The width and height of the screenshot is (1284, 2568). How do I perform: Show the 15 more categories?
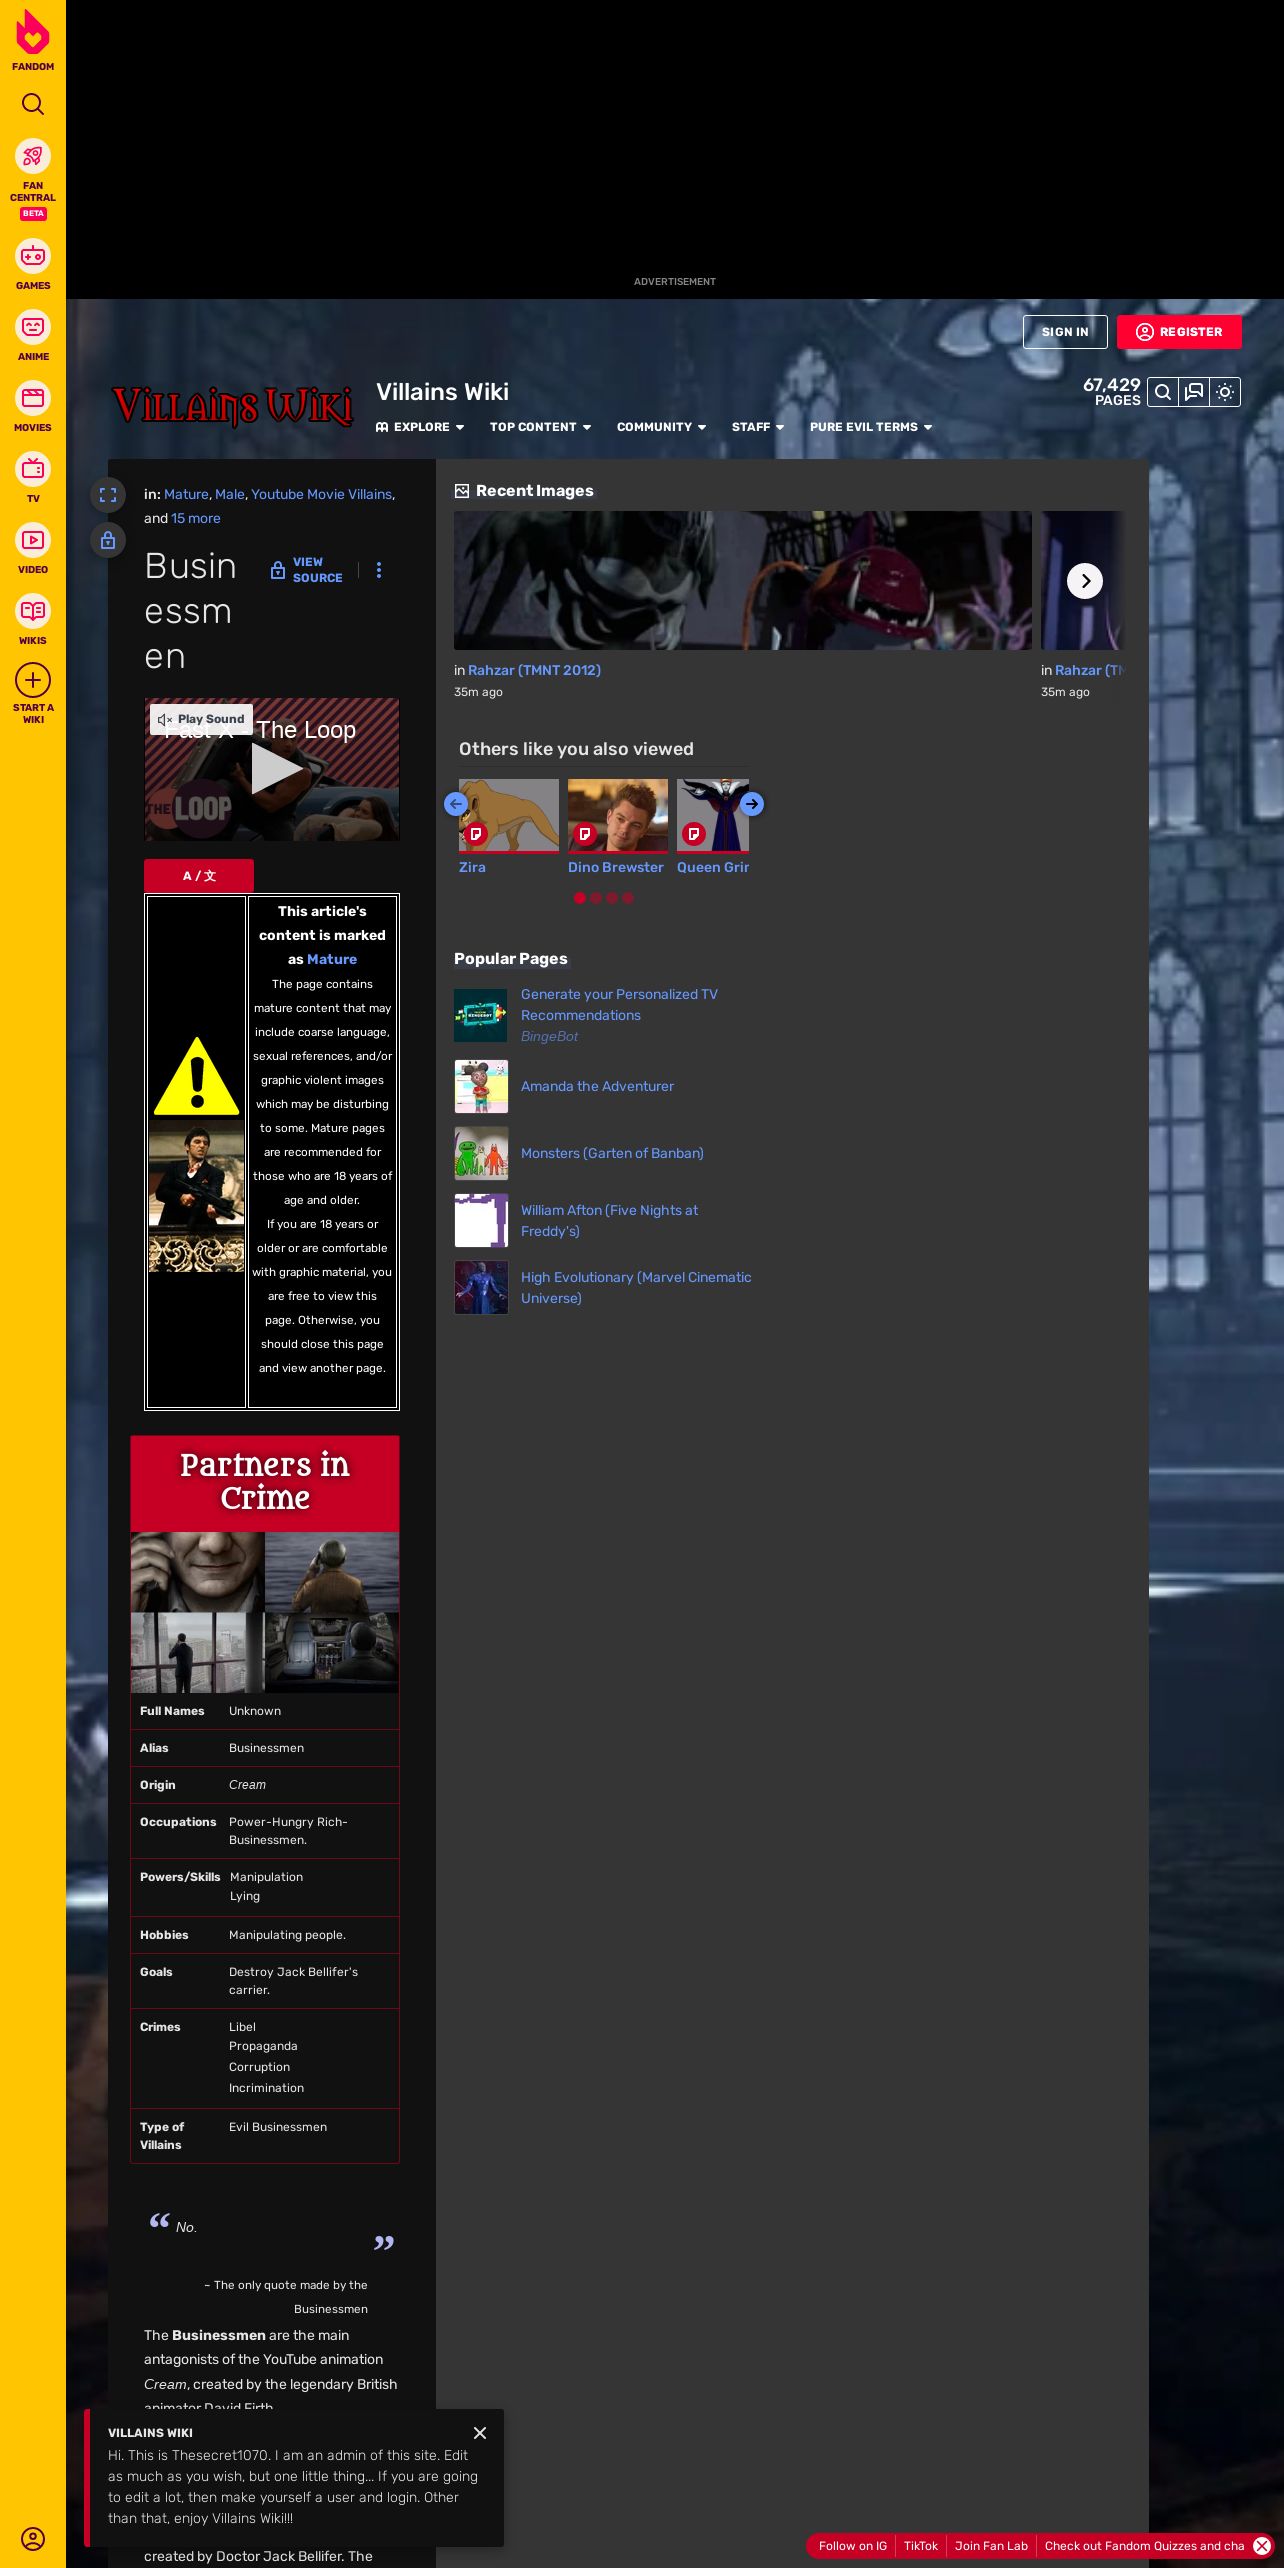pos(196,518)
